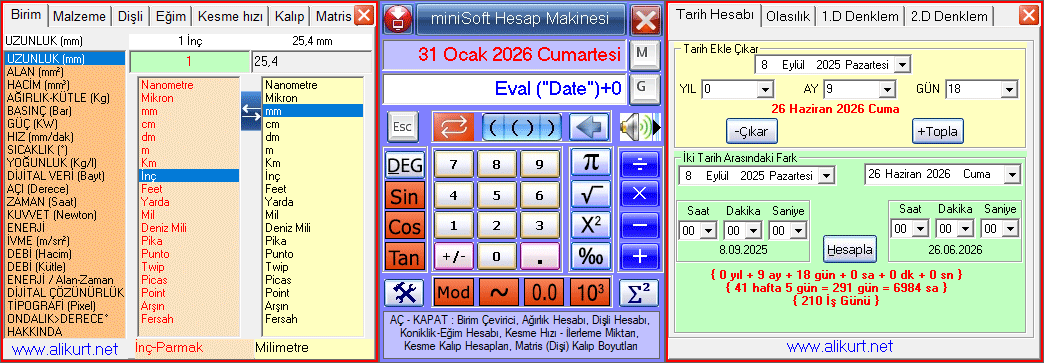Select BASINÇ (Bar) category
This screenshot has width=1044, height=363.
(64, 111)
